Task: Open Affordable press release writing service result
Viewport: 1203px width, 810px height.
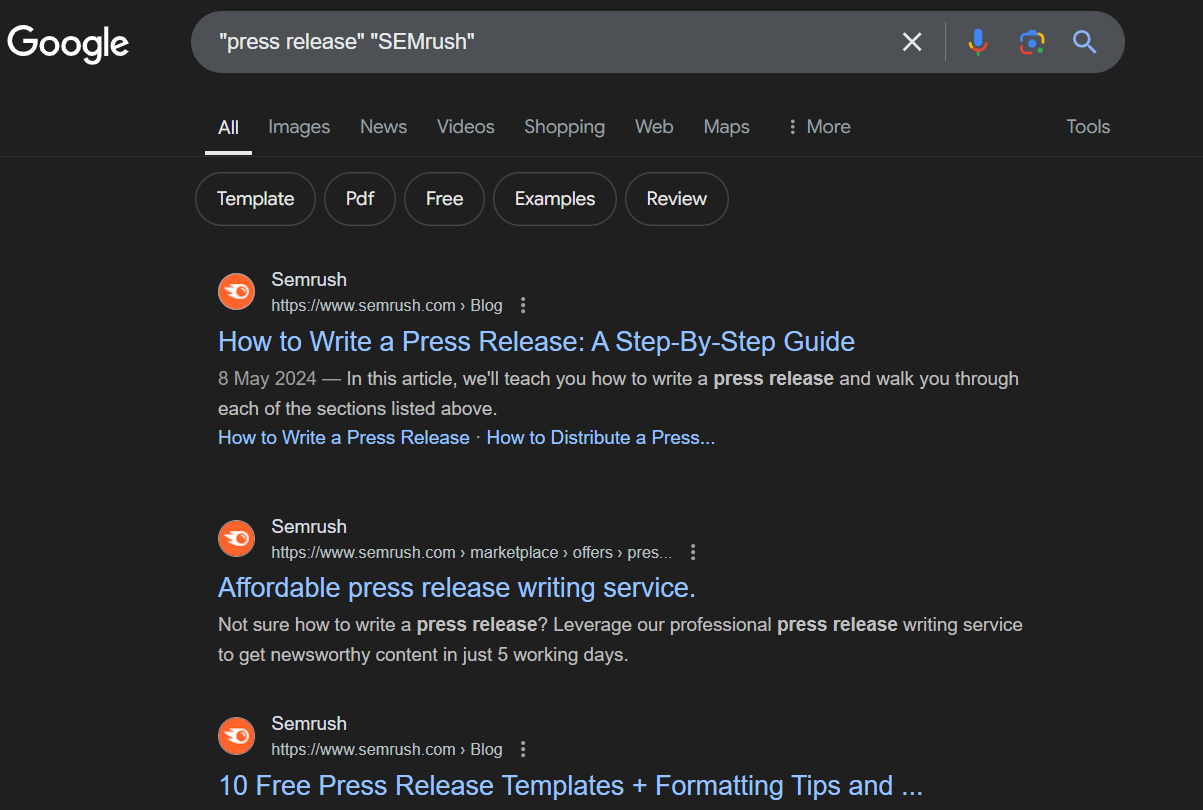Action: pos(457,588)
